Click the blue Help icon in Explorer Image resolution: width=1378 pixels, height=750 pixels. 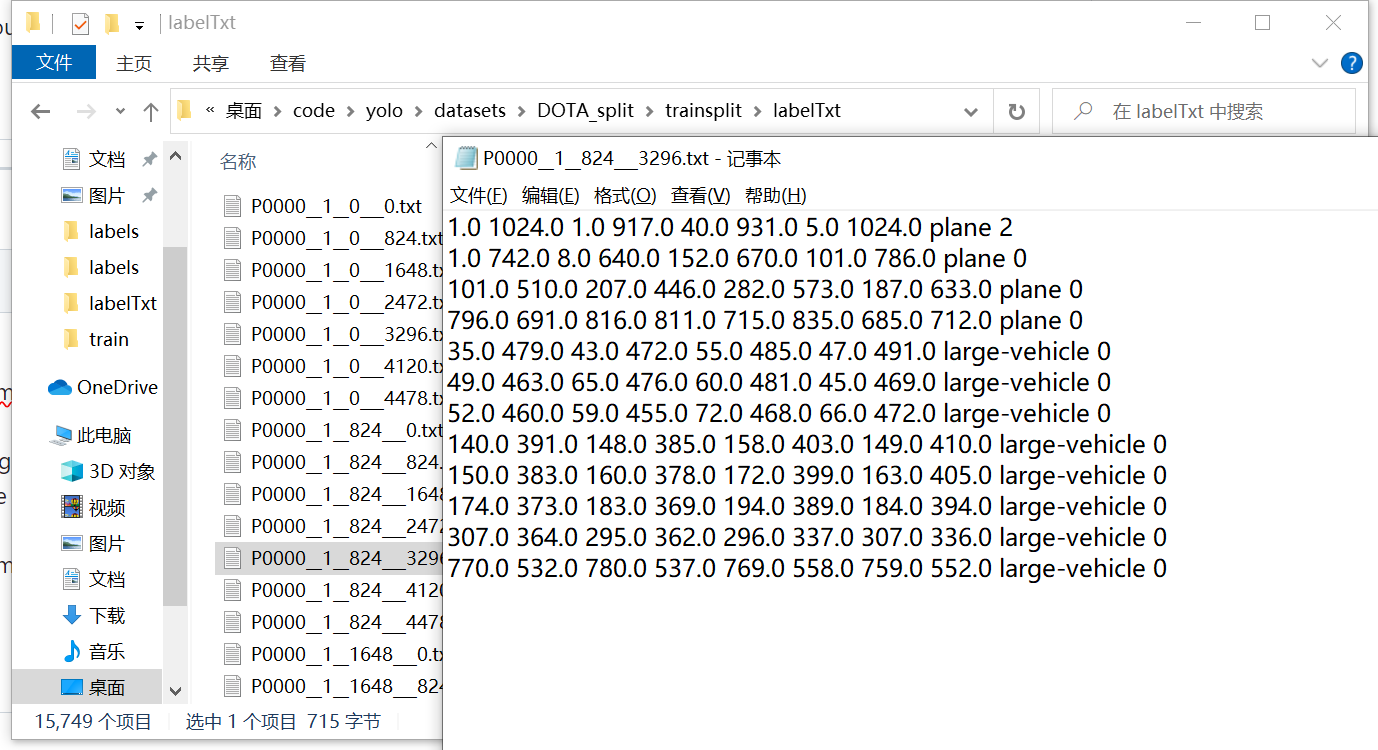1352,63
